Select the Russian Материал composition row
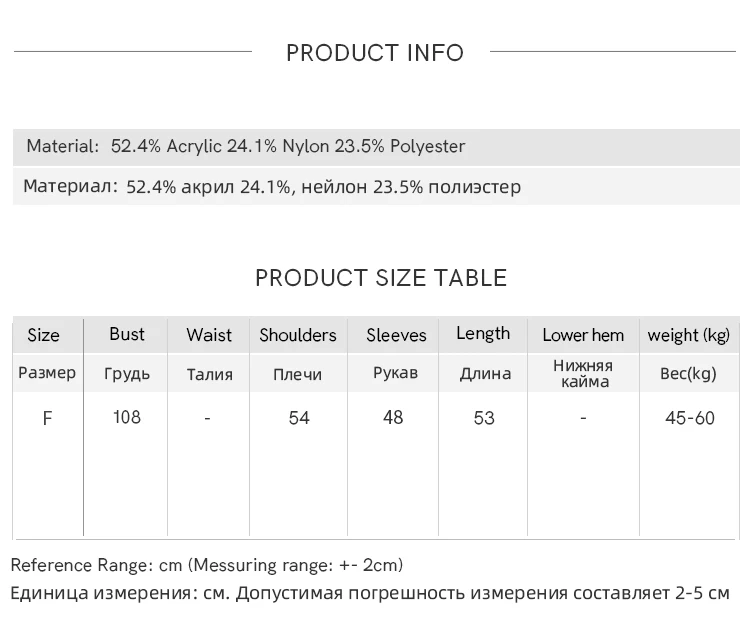Screen dimensions: 750x630 (x=376, y=186)
